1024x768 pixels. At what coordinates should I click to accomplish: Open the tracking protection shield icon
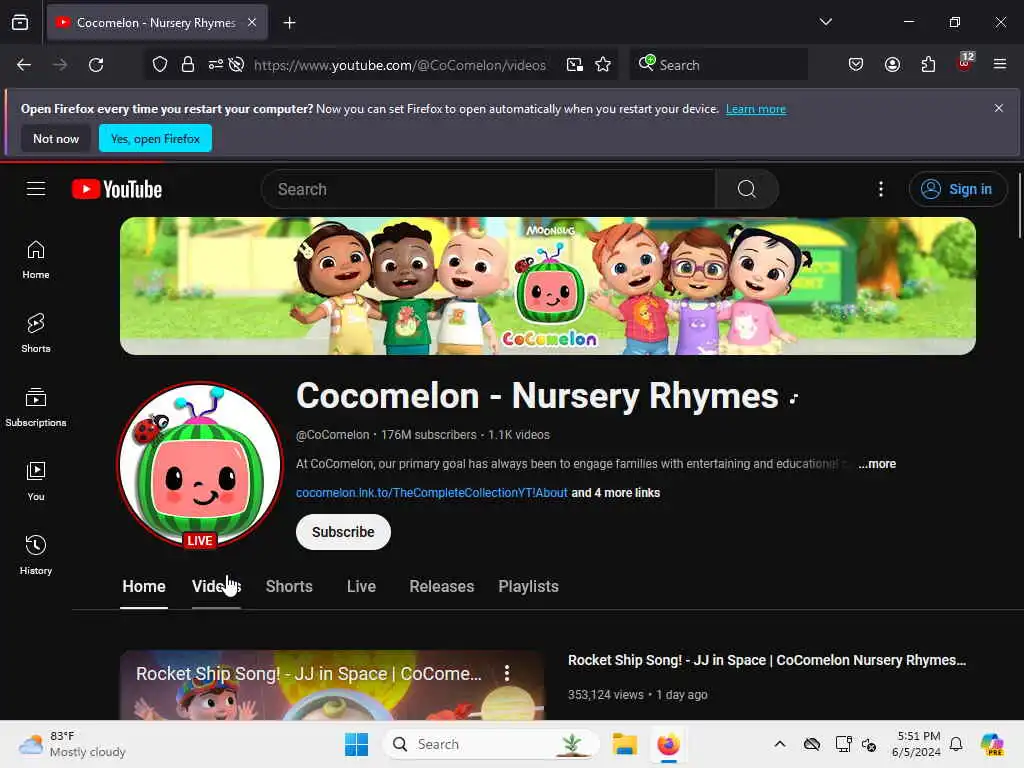[x=160, y=65]
